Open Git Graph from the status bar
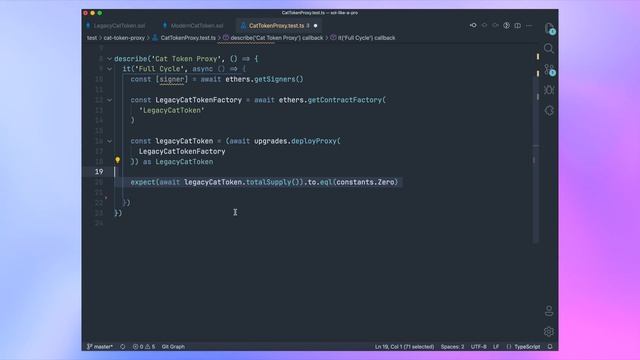Screen dimensions: 640x360 [173, 347]
